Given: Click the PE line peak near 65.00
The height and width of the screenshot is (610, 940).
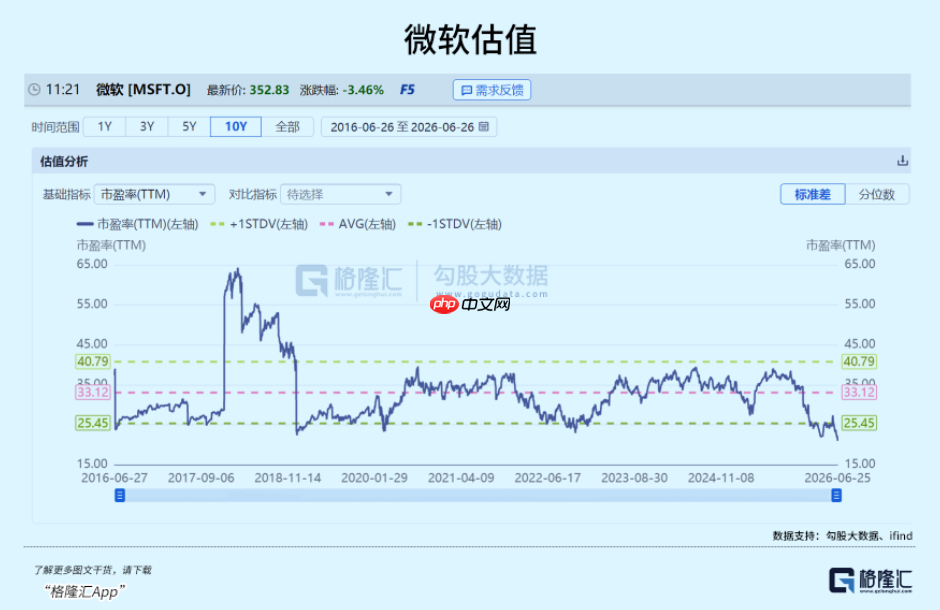Looking at the screenshot, I should click(x=238, y=270).
